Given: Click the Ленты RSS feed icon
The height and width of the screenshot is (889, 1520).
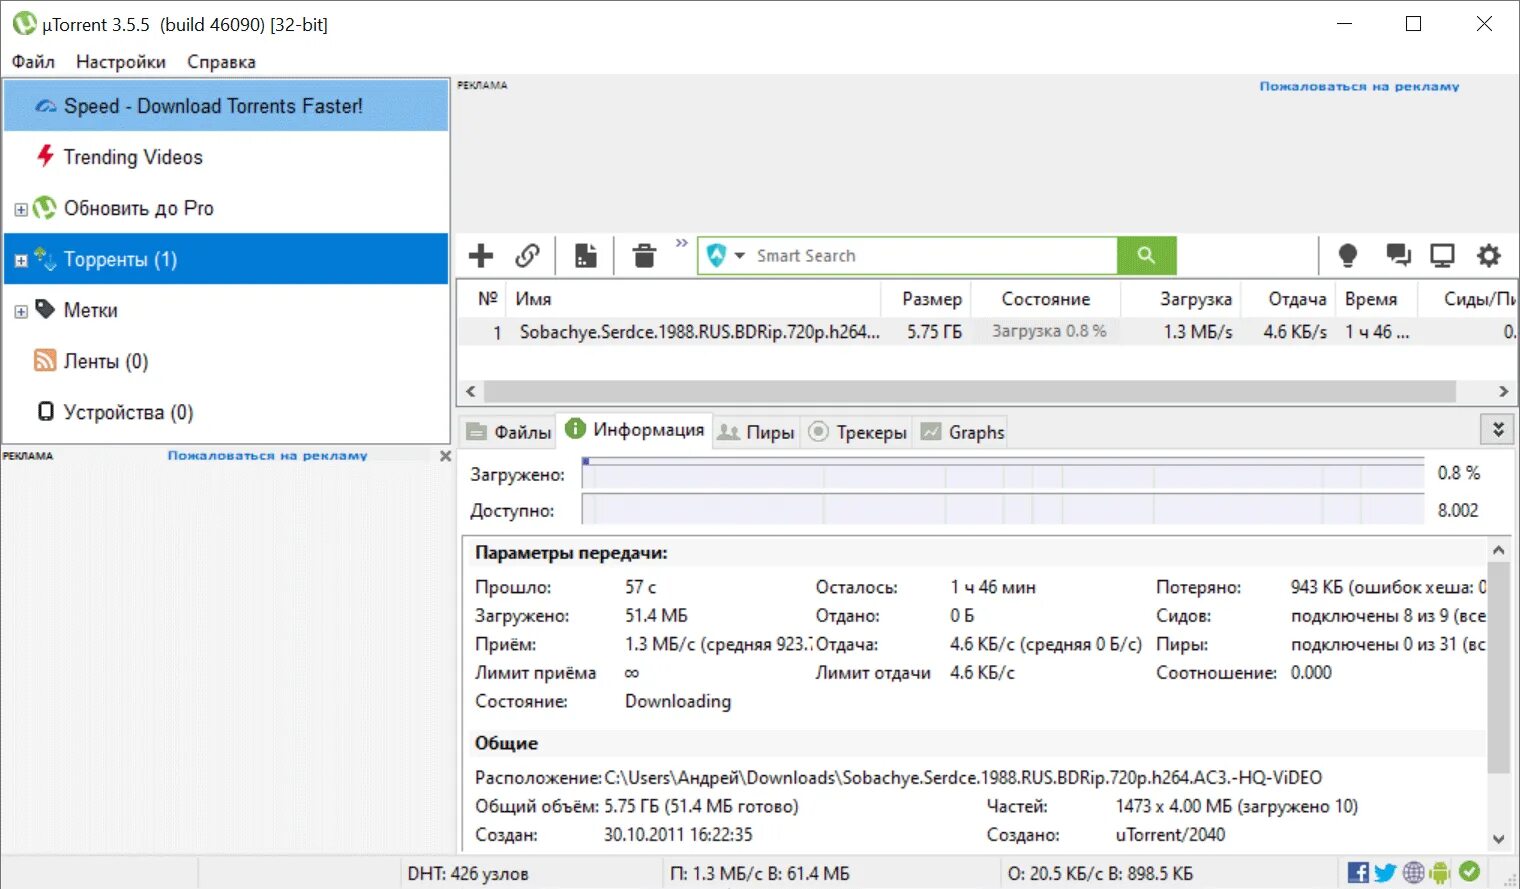Looking at the screenshot, I should [45, 360].
